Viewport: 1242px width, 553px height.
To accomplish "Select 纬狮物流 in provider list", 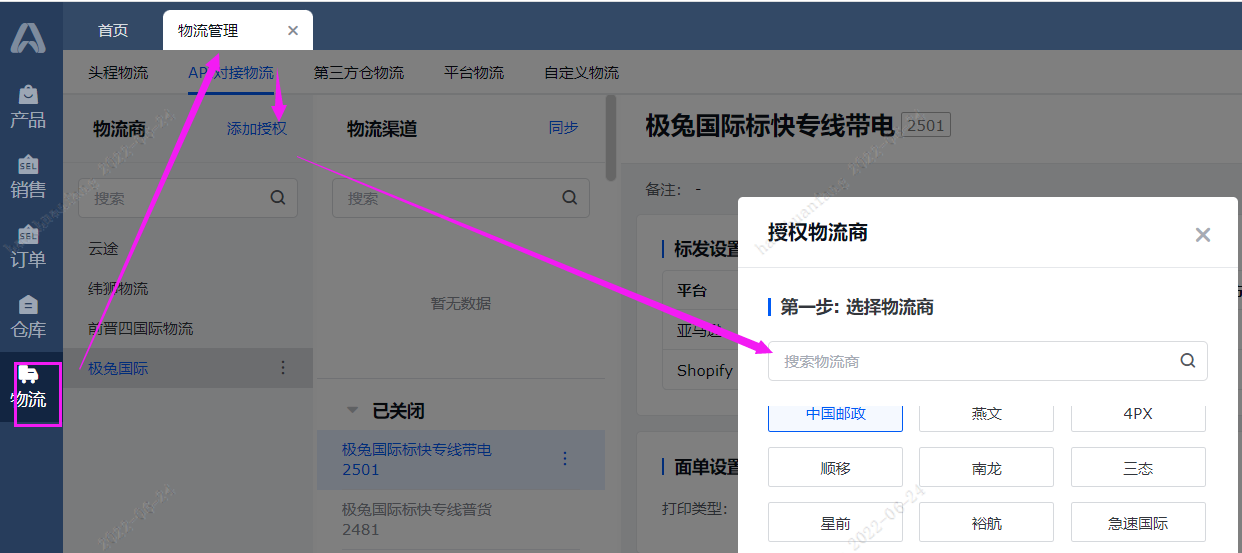I will [x=188, y=288].
